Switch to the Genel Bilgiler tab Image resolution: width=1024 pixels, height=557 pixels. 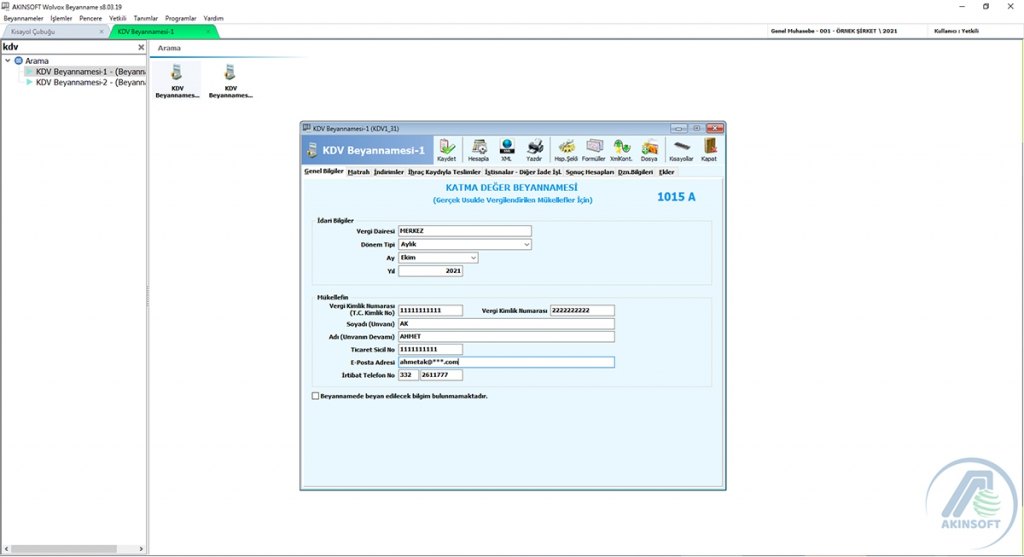(324, 171)
